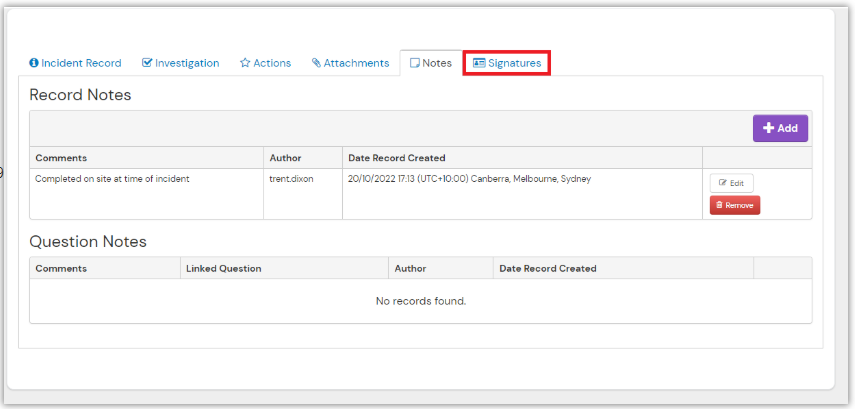
Task: Click the checkmark icon beside Investigation
Action: pos(147,63)
